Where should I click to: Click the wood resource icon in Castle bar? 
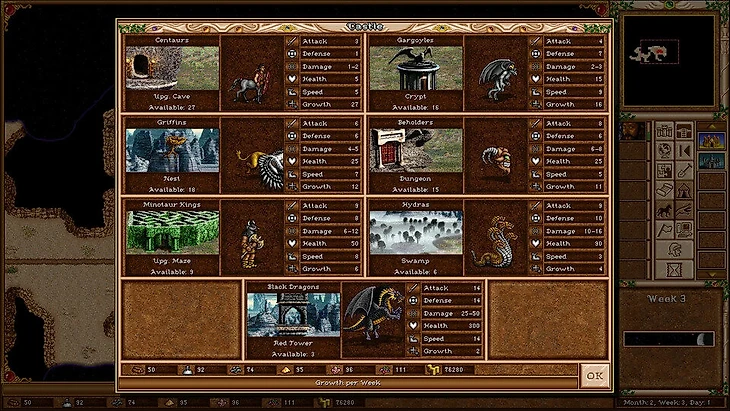(137, 370)
